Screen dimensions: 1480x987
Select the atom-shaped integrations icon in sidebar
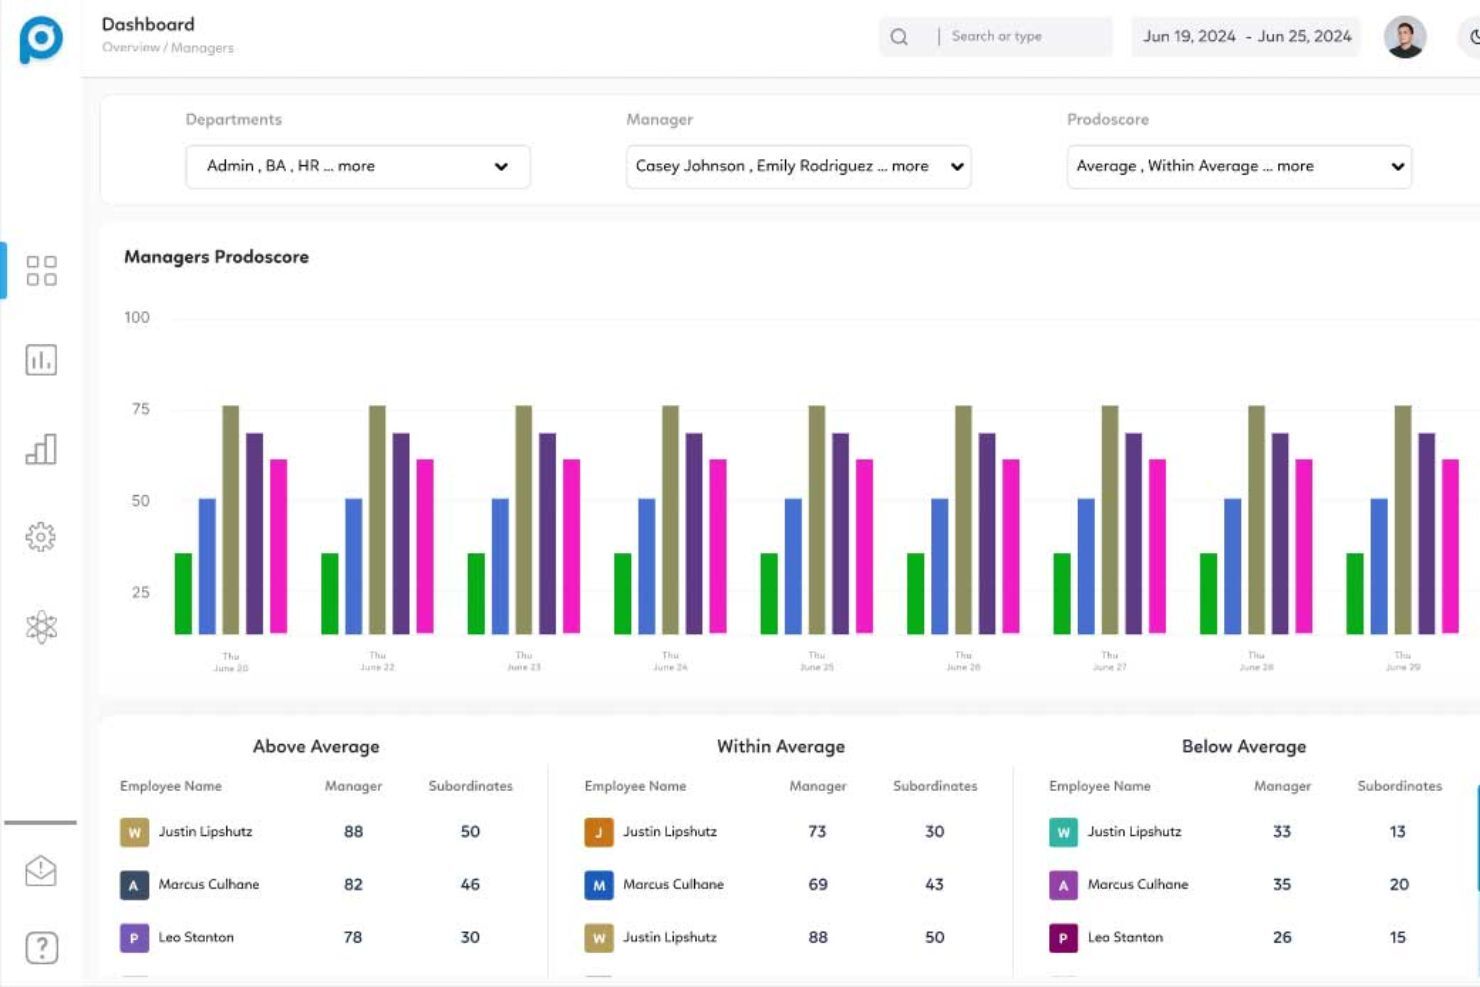tap(40, 624)
